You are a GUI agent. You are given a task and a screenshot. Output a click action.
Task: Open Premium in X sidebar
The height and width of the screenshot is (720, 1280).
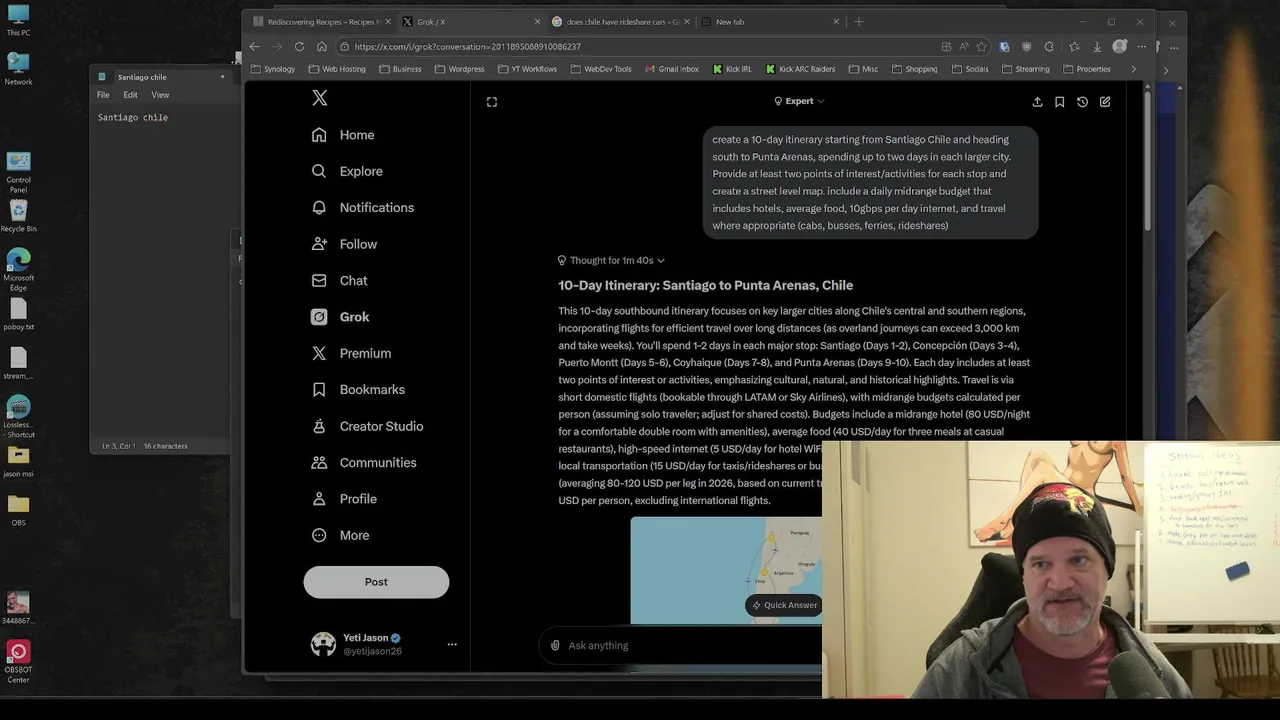click(x=351, y=353)
